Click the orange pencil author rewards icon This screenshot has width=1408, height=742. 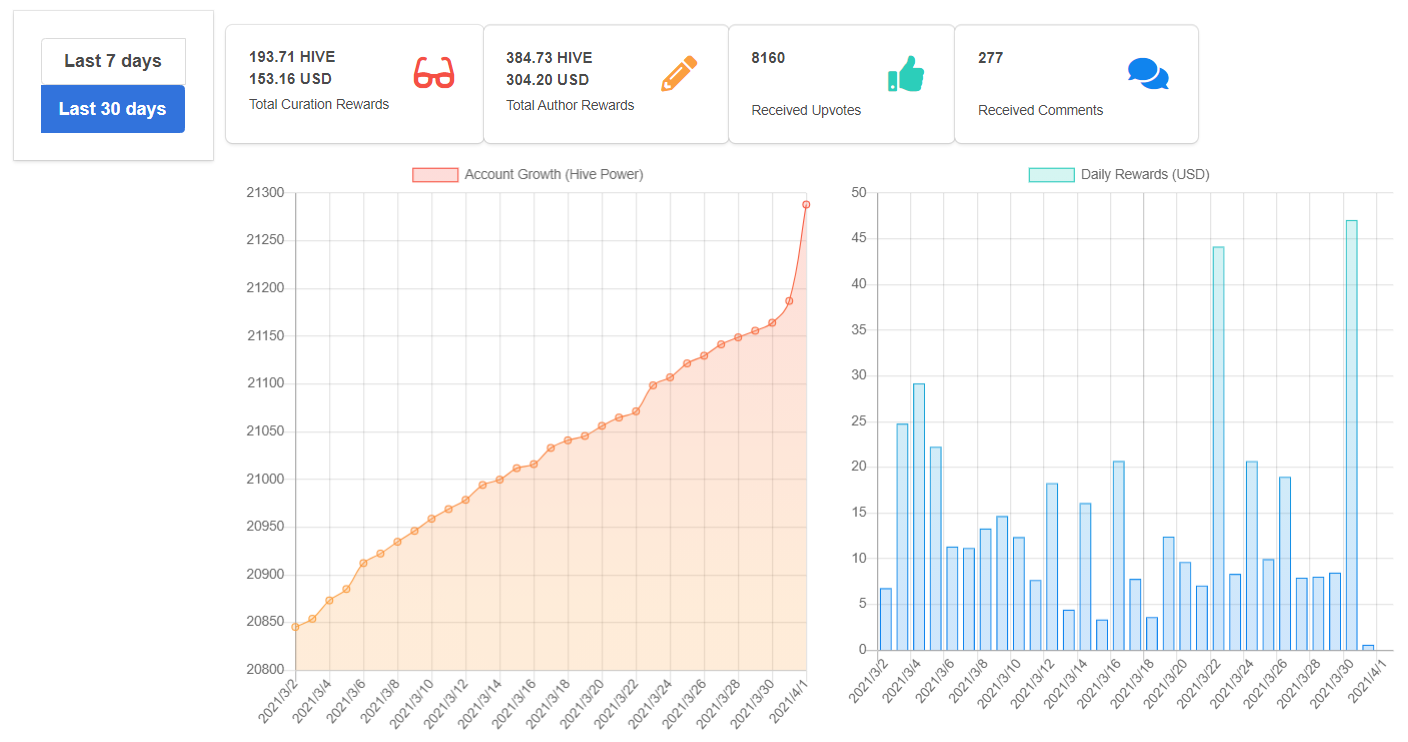[x=679, y=74]
